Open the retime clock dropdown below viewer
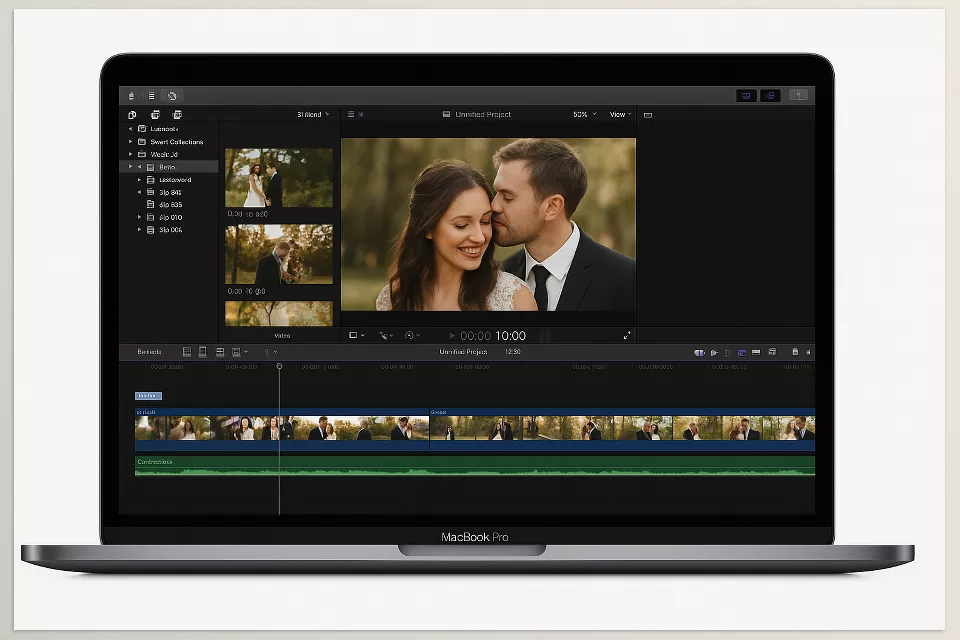The image size is (960, 640). pyautogui.click(x=413, y=336)
